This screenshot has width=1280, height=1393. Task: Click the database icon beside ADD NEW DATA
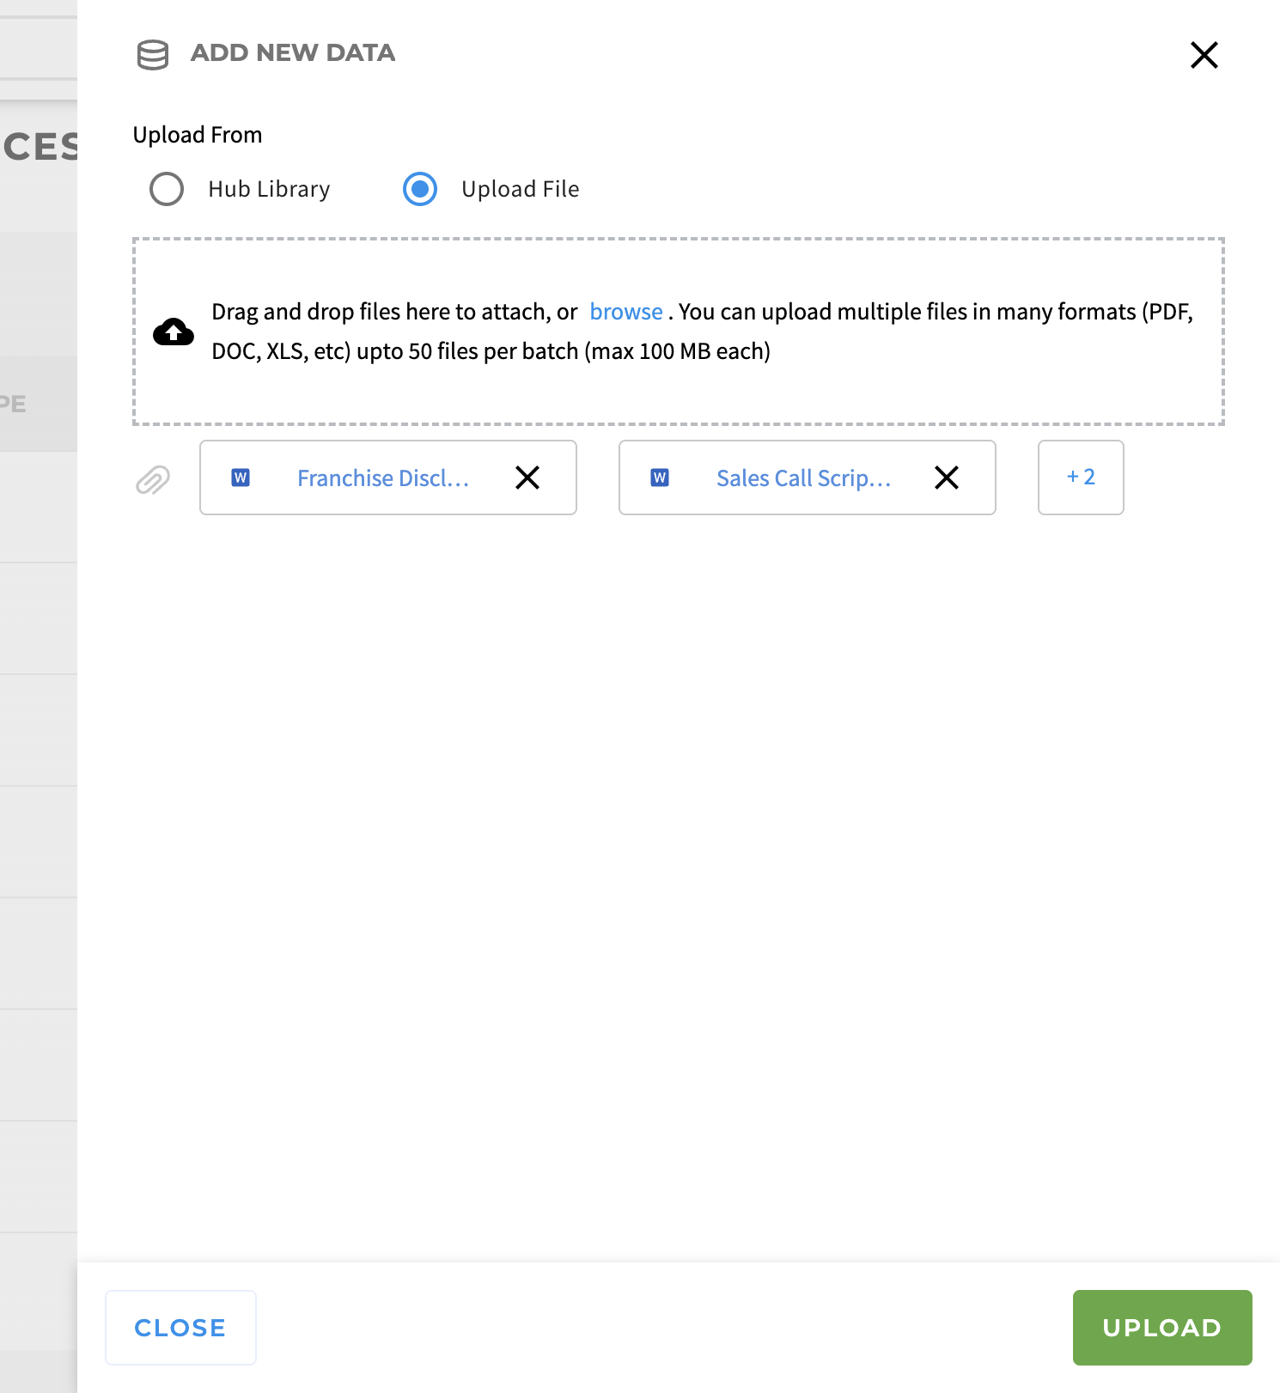point(152,55)
